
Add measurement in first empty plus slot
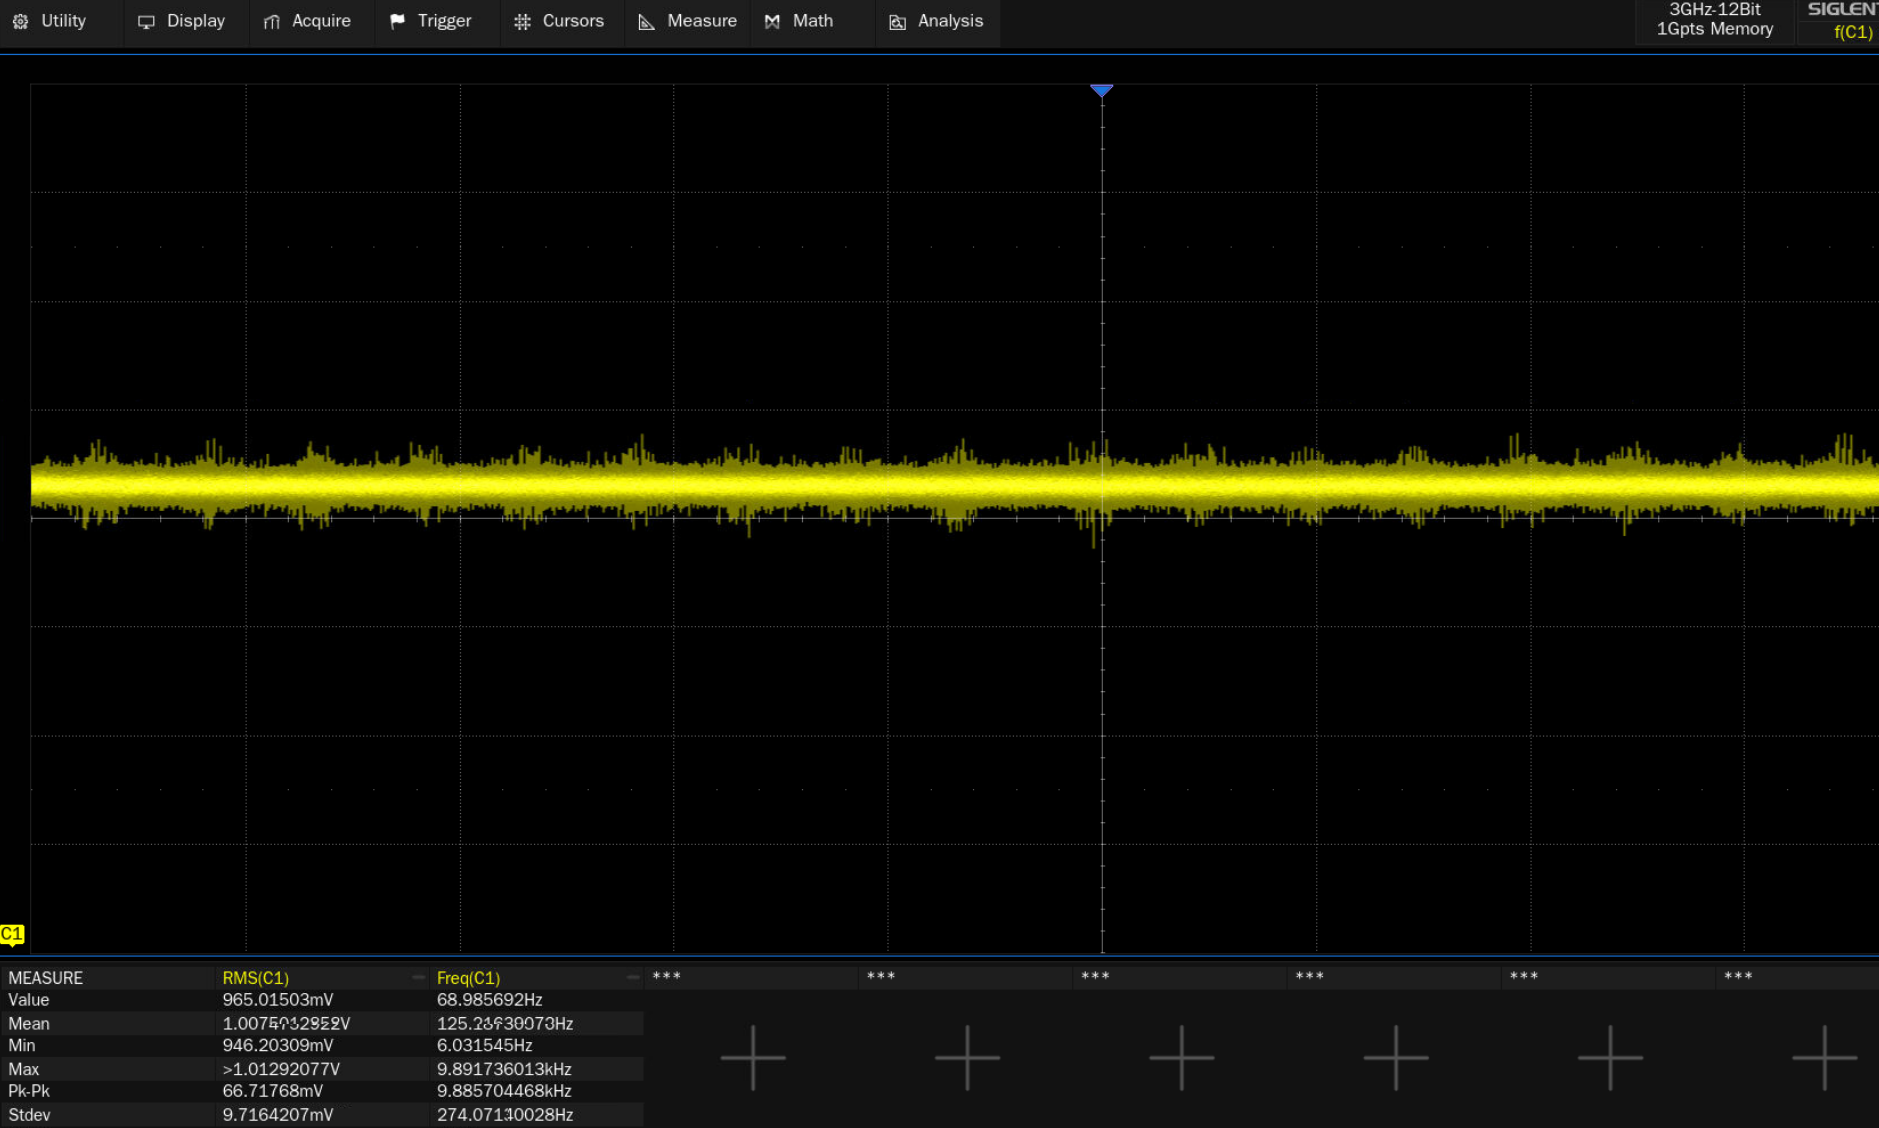(753, 1057)
